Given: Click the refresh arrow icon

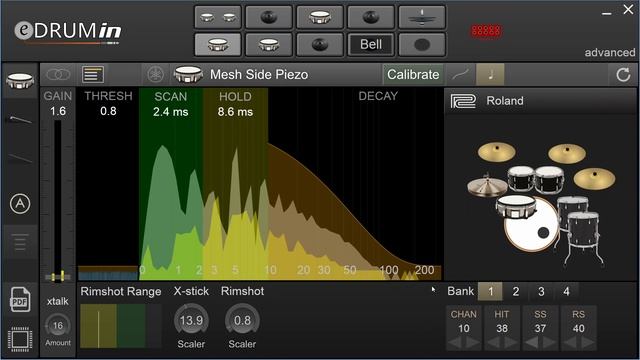Looking at the screenshot, I should (623, 74).
